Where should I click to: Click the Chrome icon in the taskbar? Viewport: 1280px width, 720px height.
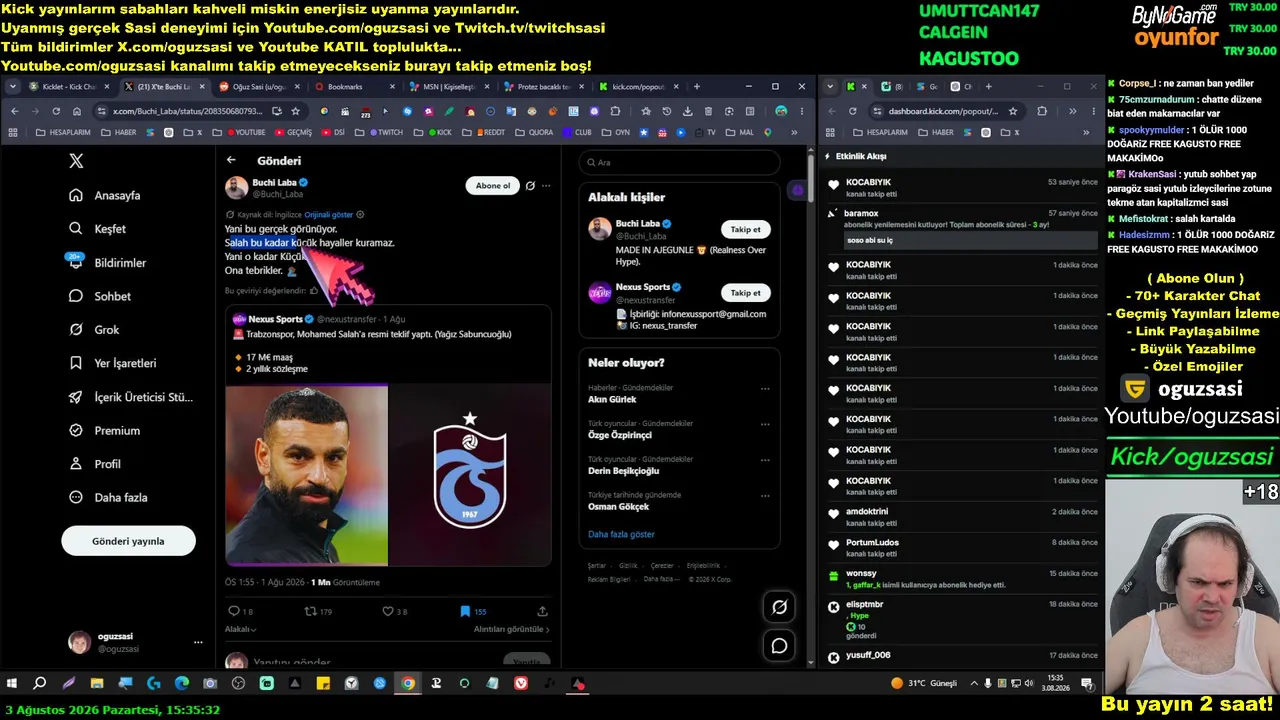408,684
